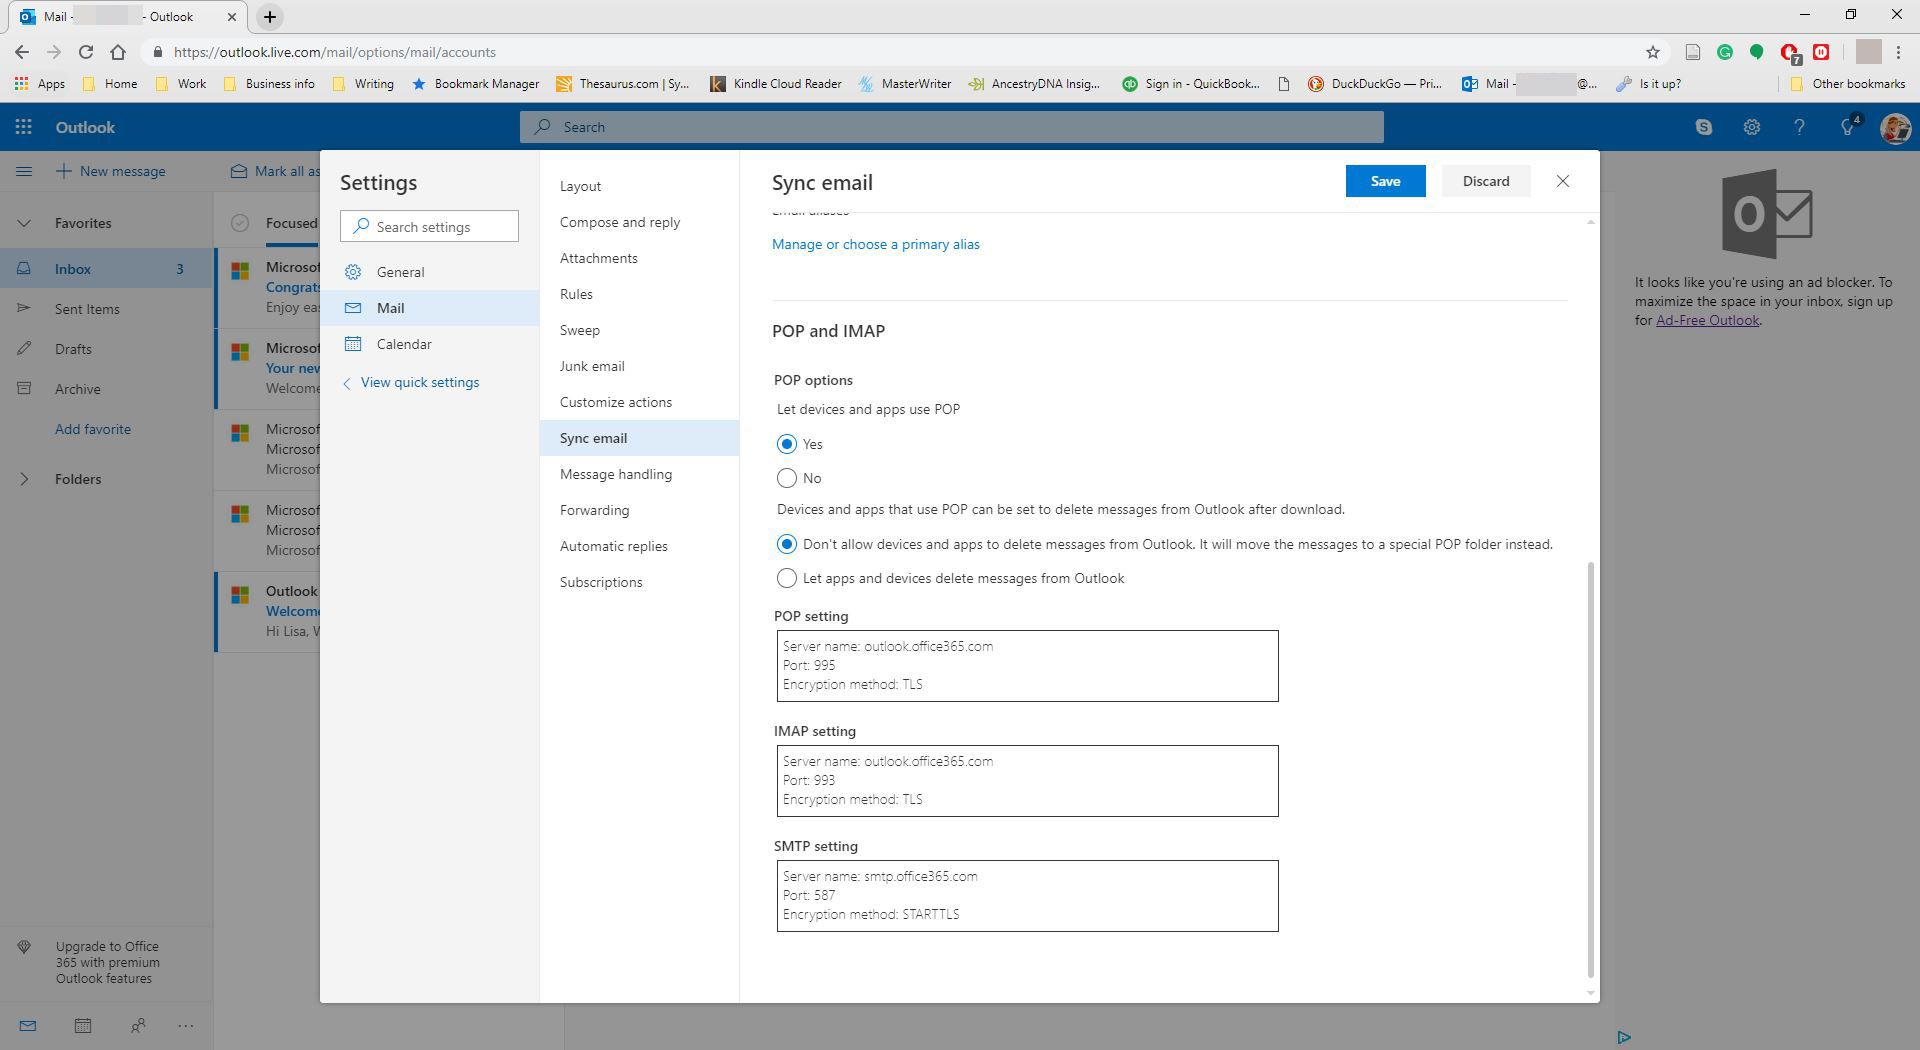
Task: Click View quick settings back link
Action: click(x=411, y=382)
